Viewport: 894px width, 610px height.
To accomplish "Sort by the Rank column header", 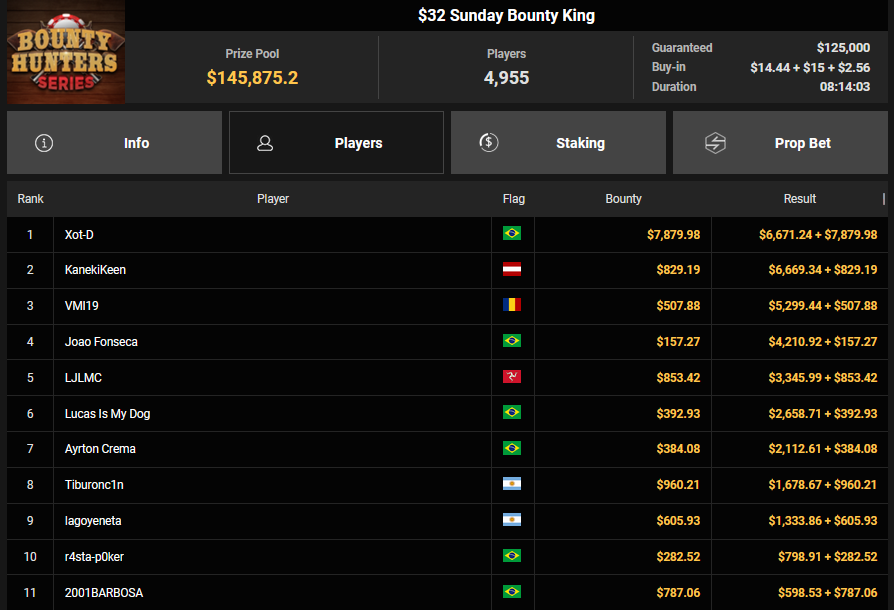I will [31, 199].
